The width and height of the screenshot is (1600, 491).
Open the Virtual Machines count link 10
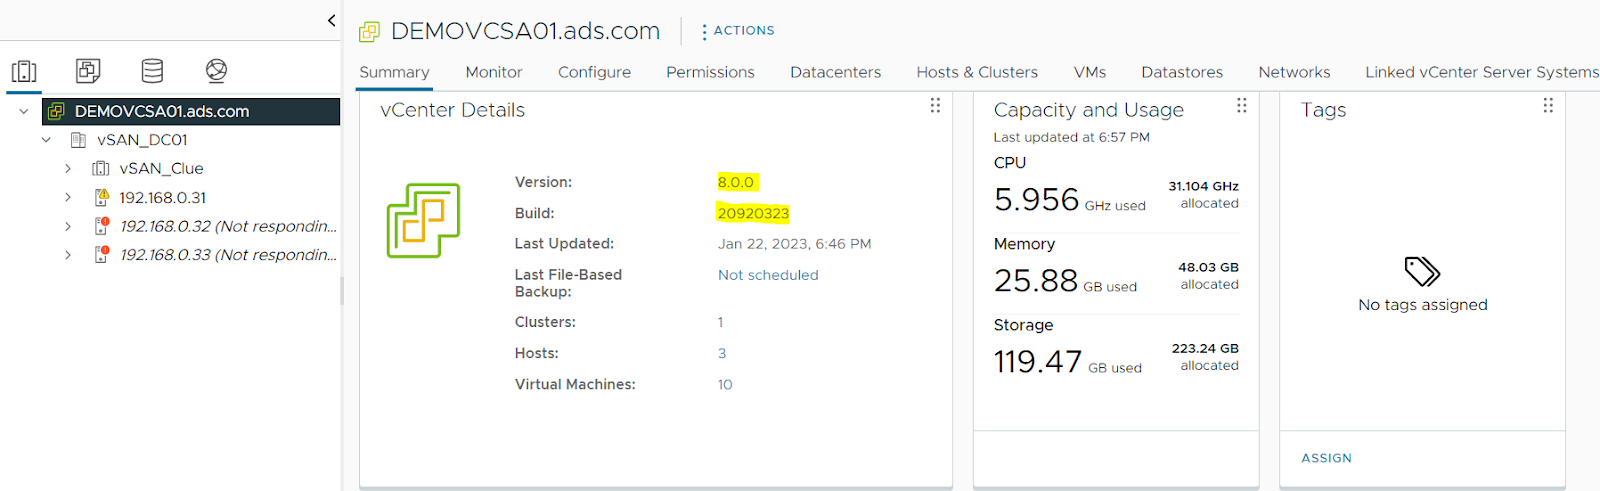click(725, 384)
